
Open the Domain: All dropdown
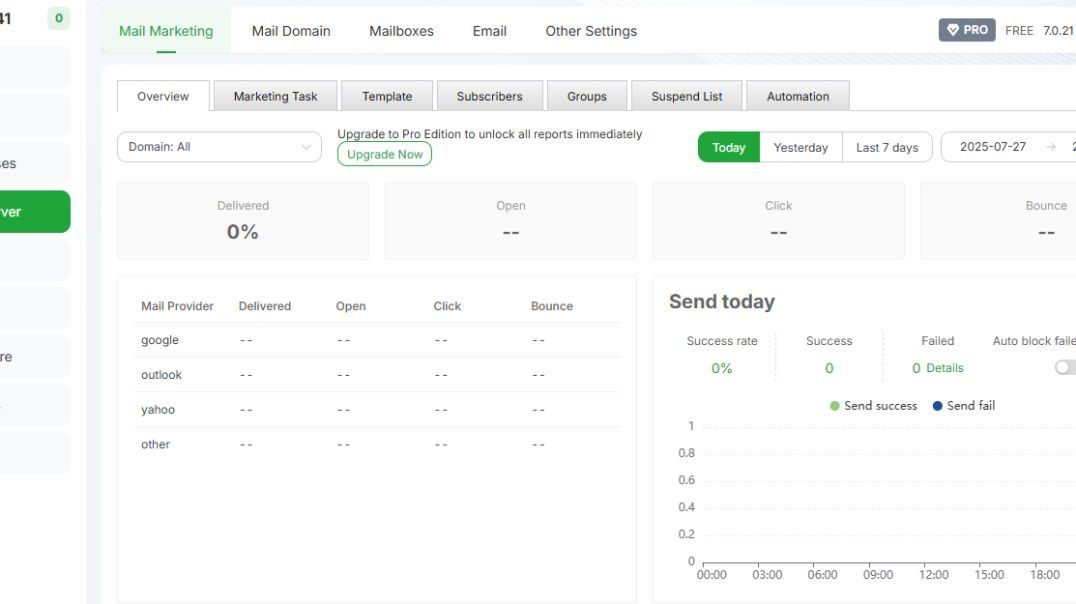(x=219, y=147)
